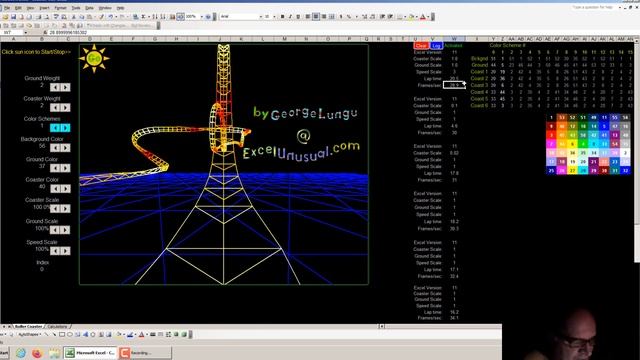Click the Font Color red A icon

423,17
